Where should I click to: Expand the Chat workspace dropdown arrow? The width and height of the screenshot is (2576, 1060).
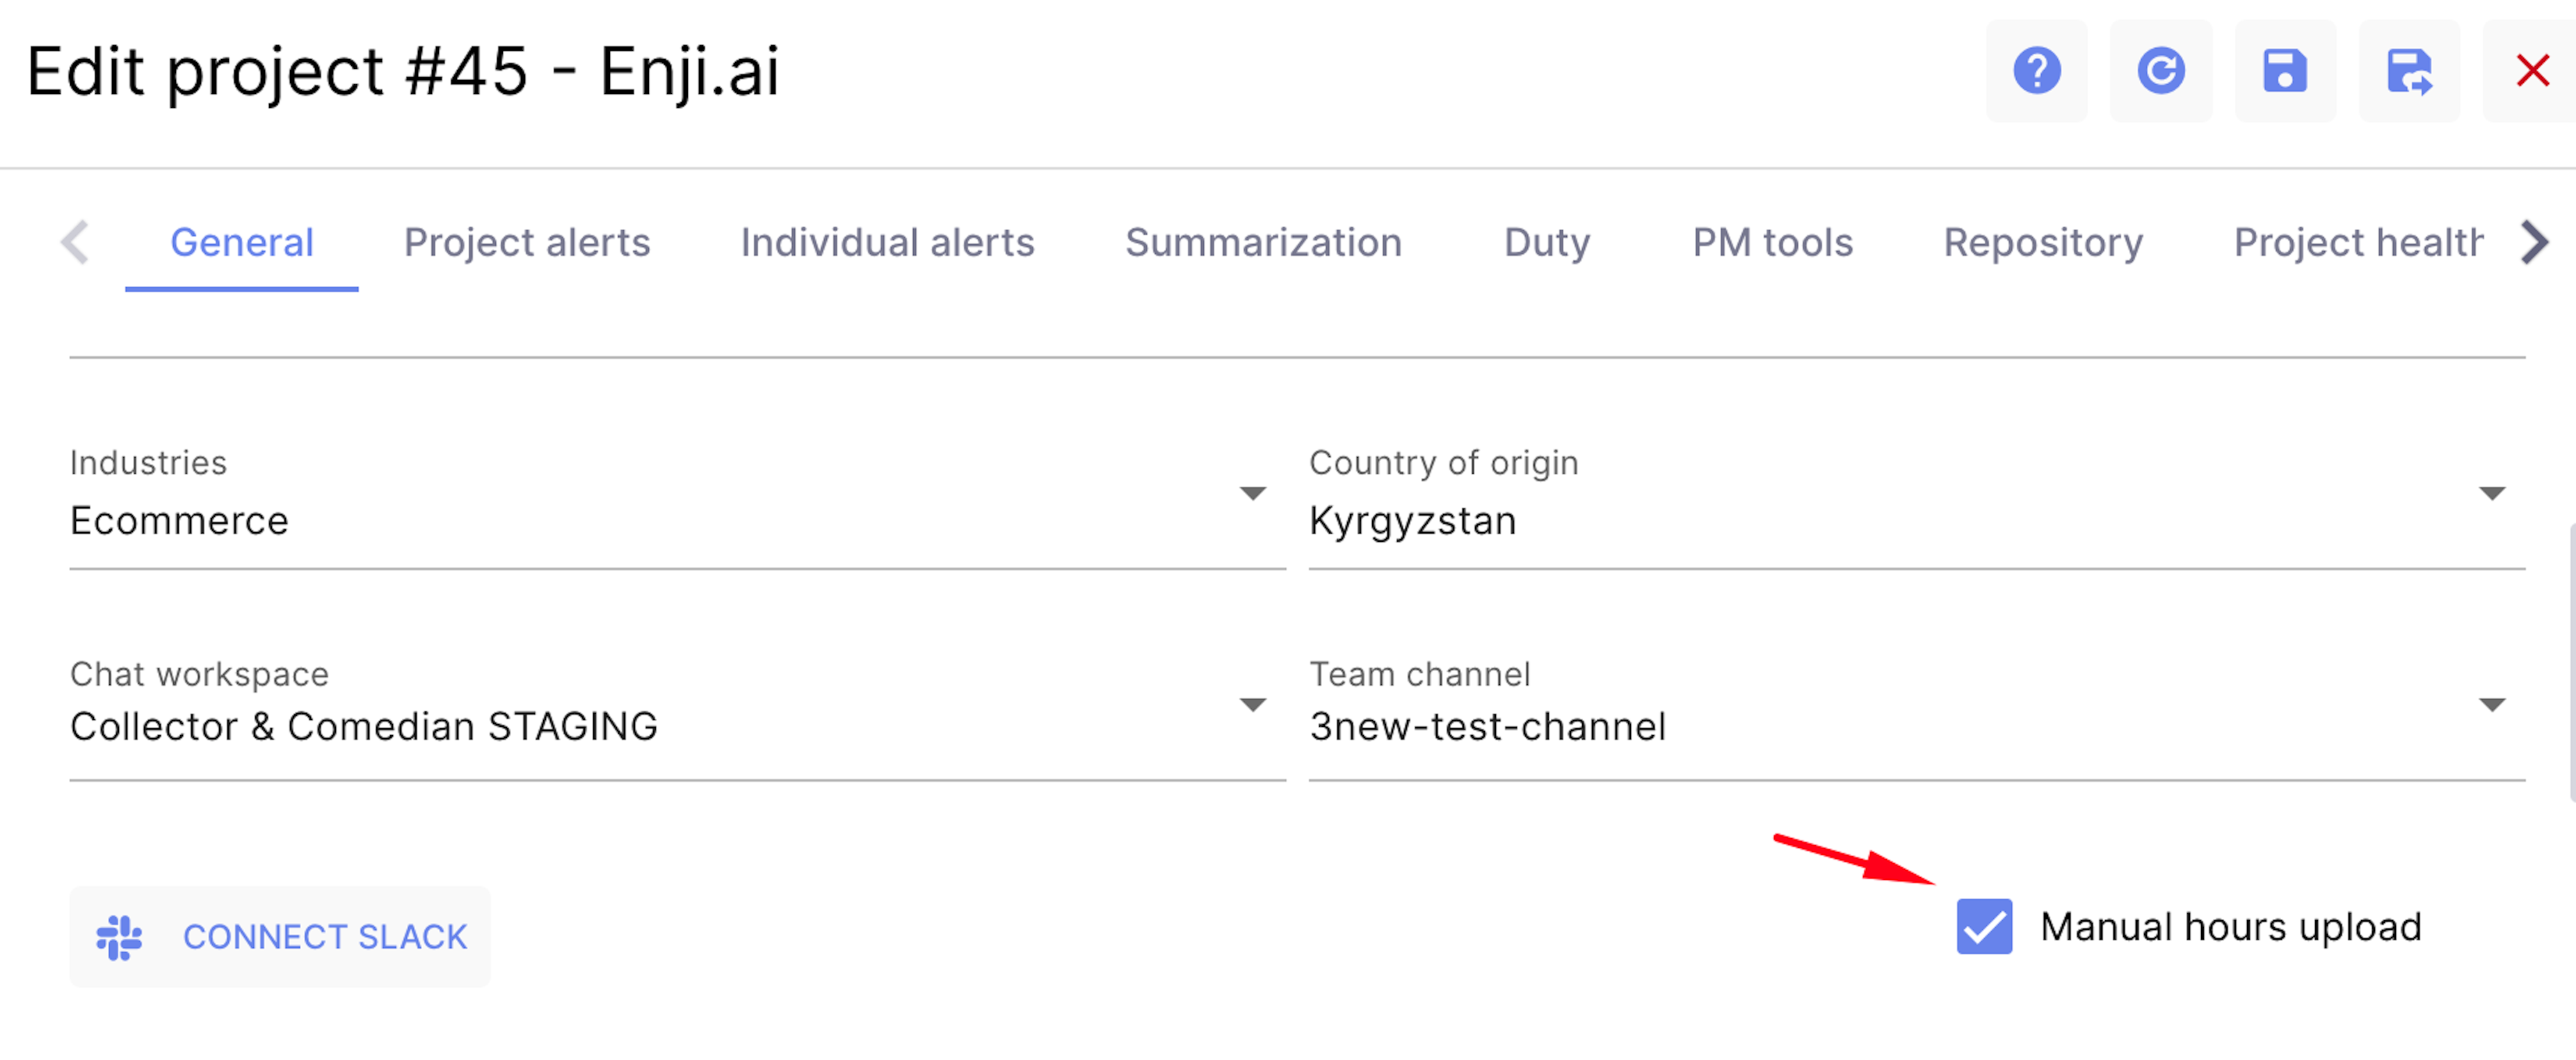1253,706
